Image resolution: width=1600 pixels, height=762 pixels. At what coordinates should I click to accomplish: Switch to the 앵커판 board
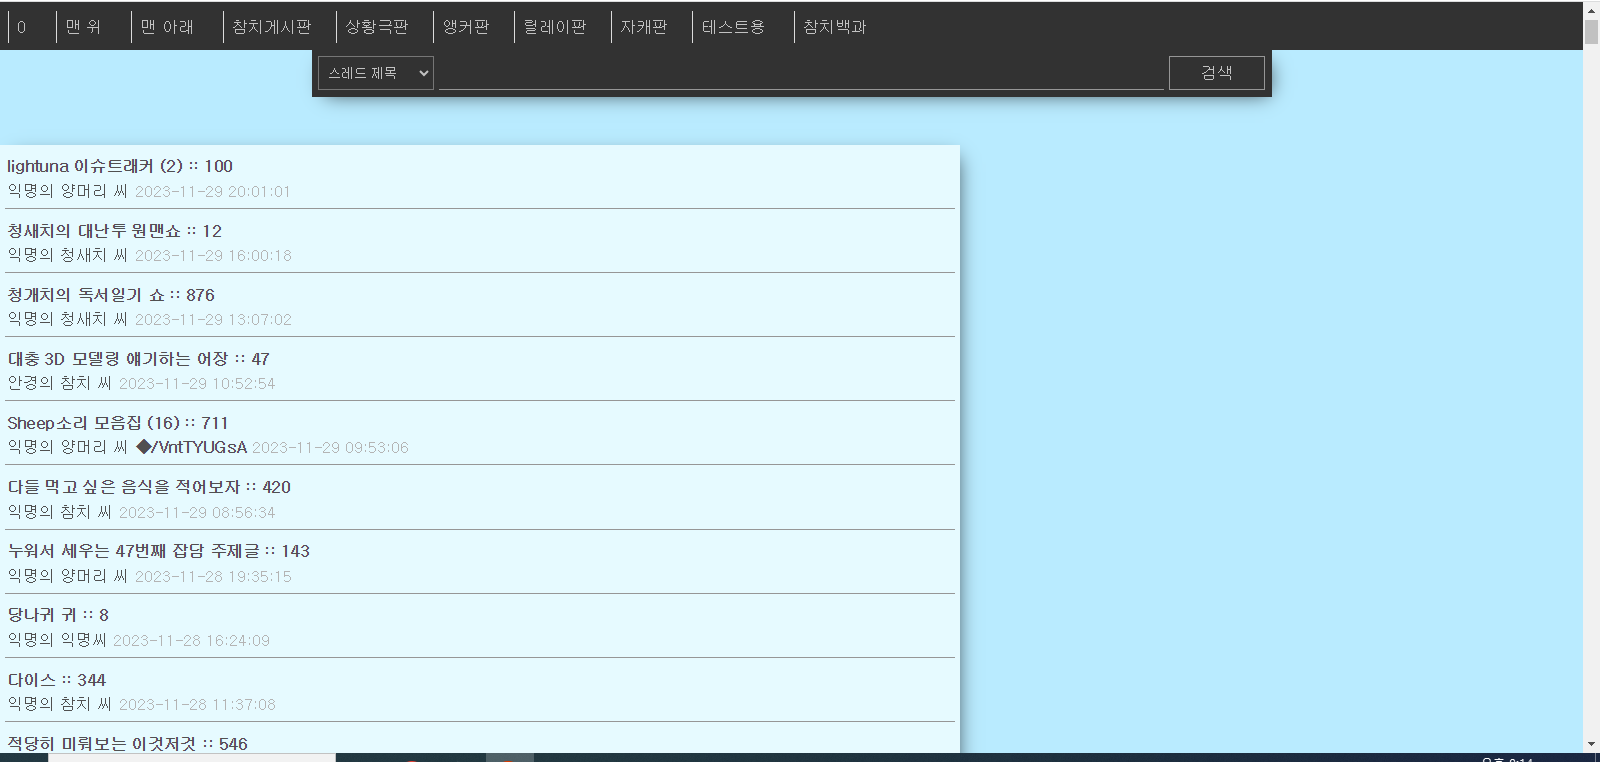pos(466,27)
